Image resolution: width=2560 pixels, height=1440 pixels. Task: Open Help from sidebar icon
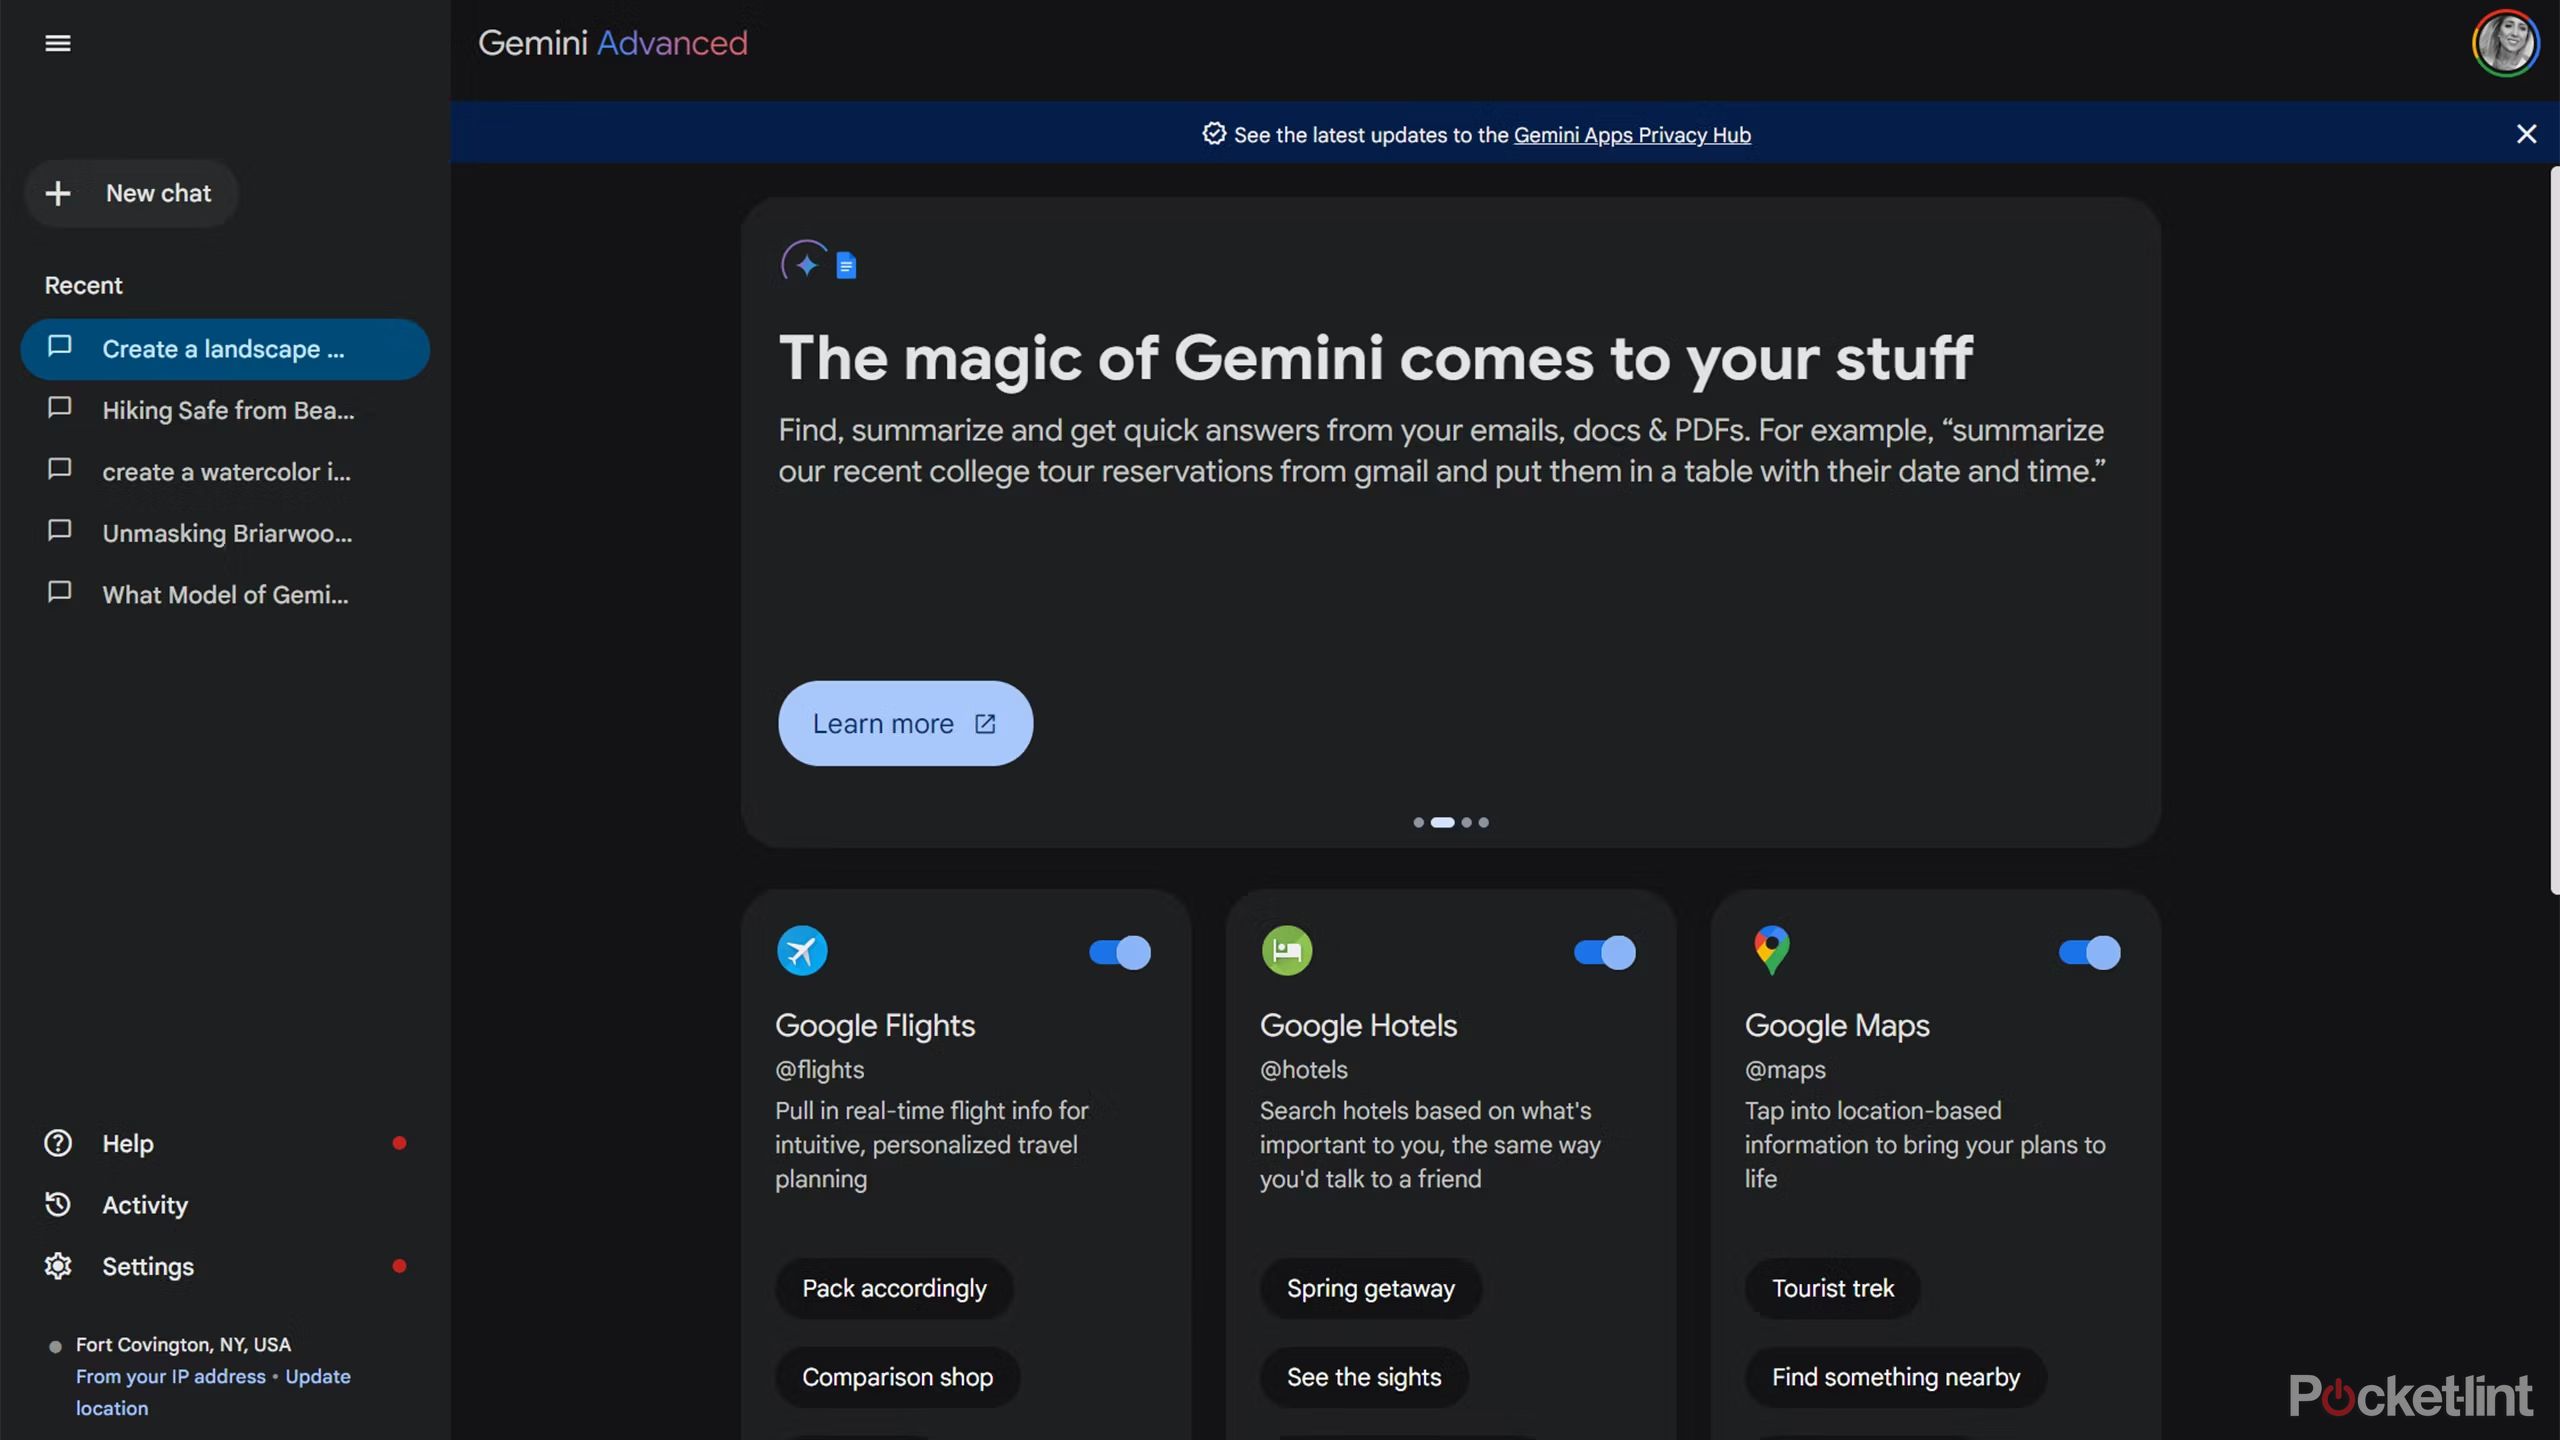click(58, 1145)
